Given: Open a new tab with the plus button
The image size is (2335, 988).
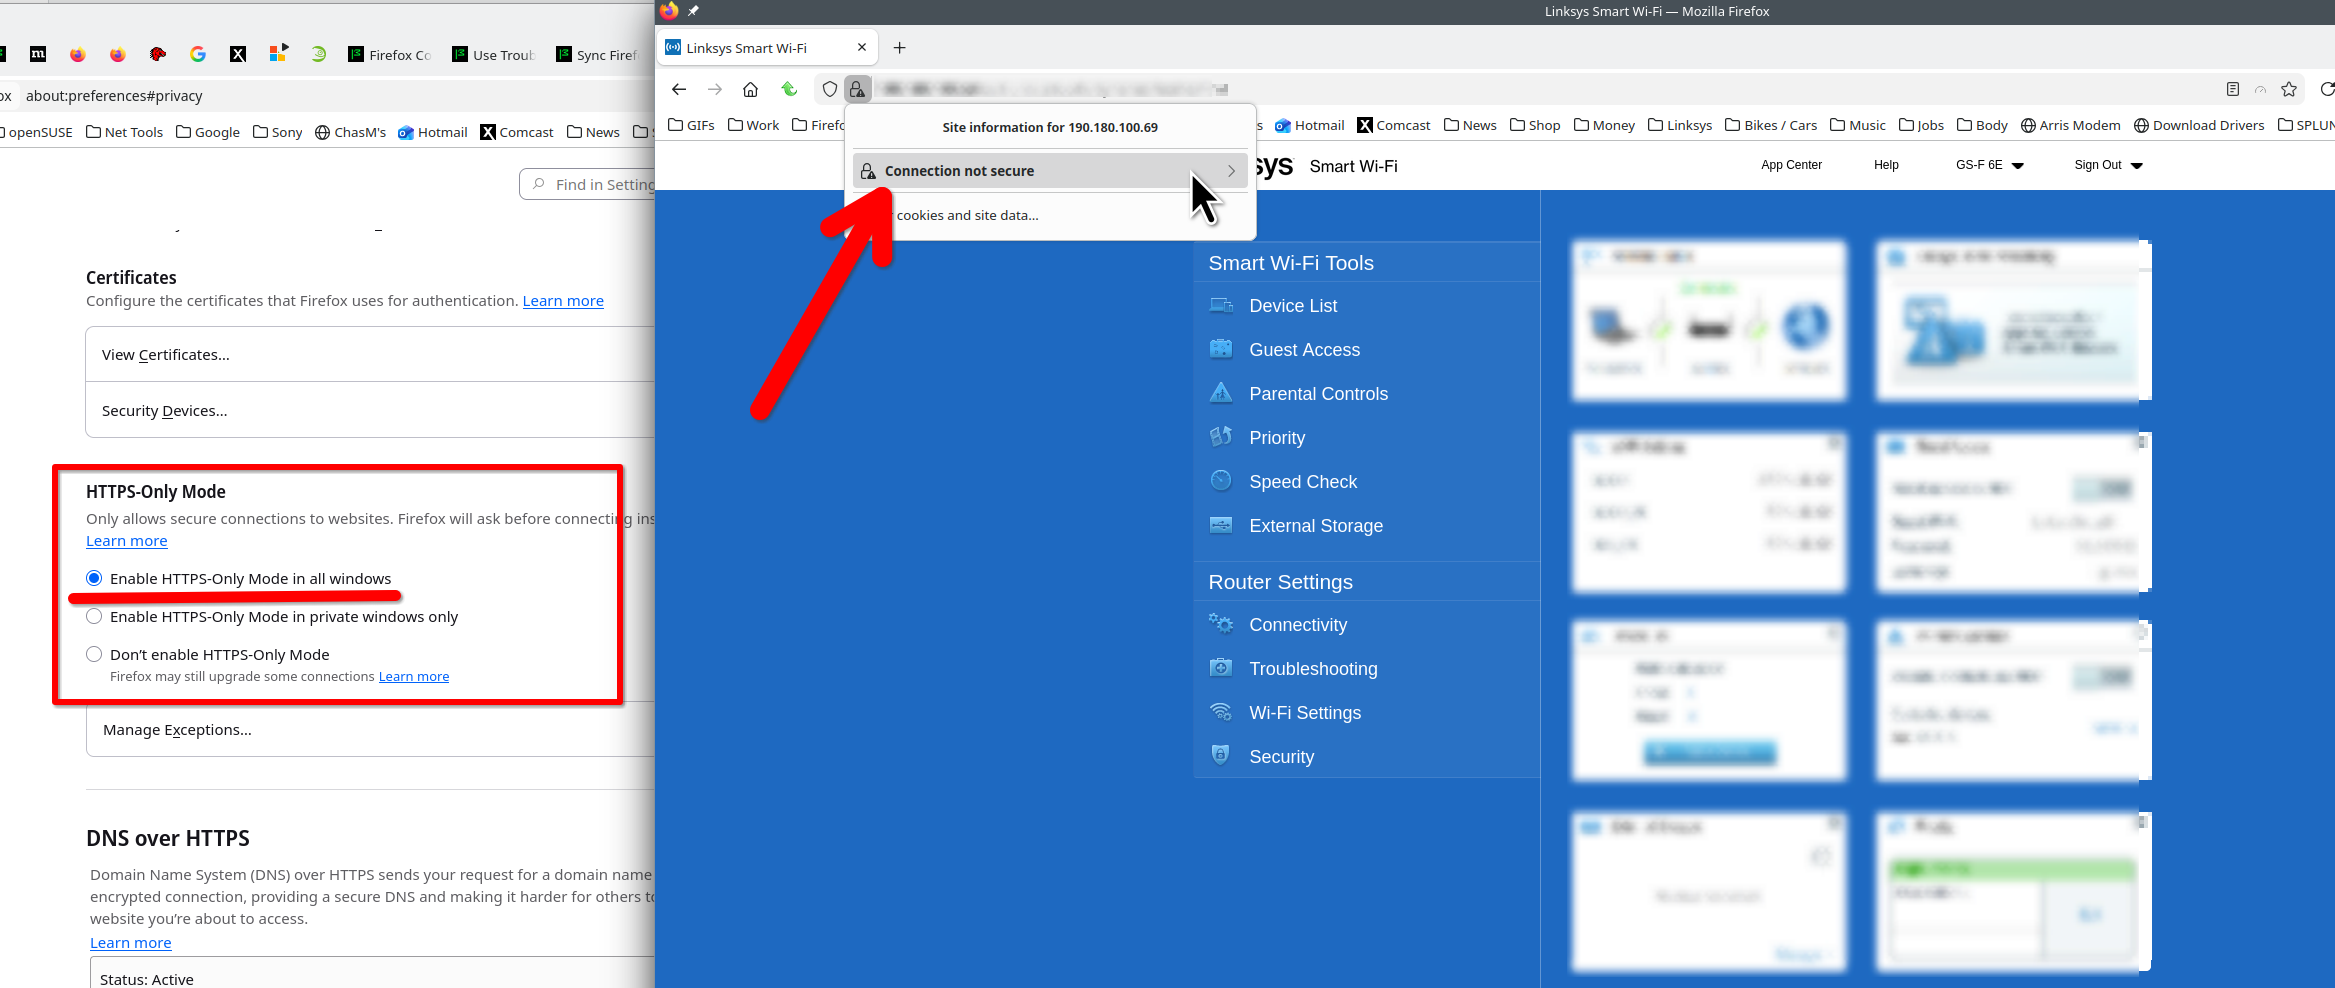Looking at the screenshot, I should pos(900,47).
